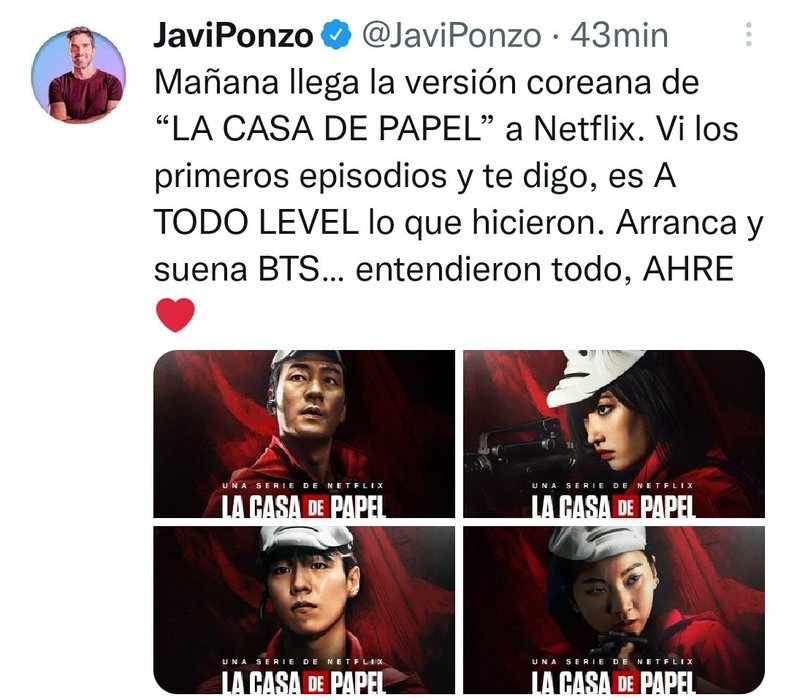The width and height of the screenshot is (789, 700).
Task: Visit the @JaviPonzo handle link
Action: (451, 36)
